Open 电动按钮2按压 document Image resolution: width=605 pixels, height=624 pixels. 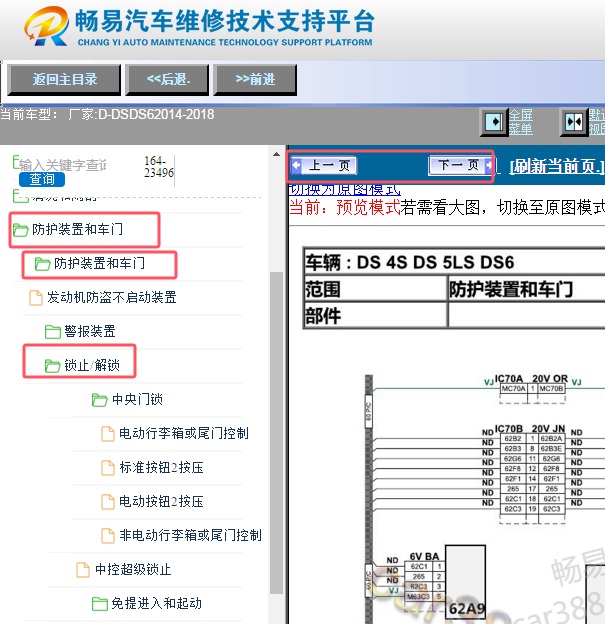coord(161,501)
